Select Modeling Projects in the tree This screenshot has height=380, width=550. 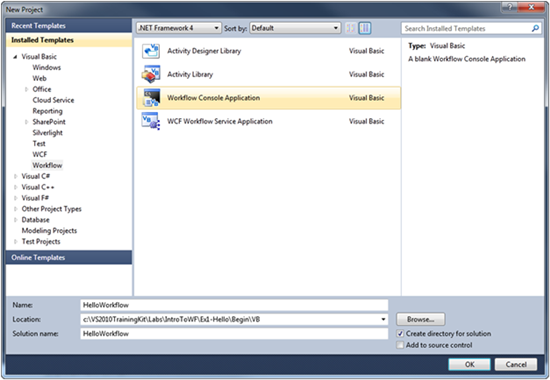click(49, 231)
